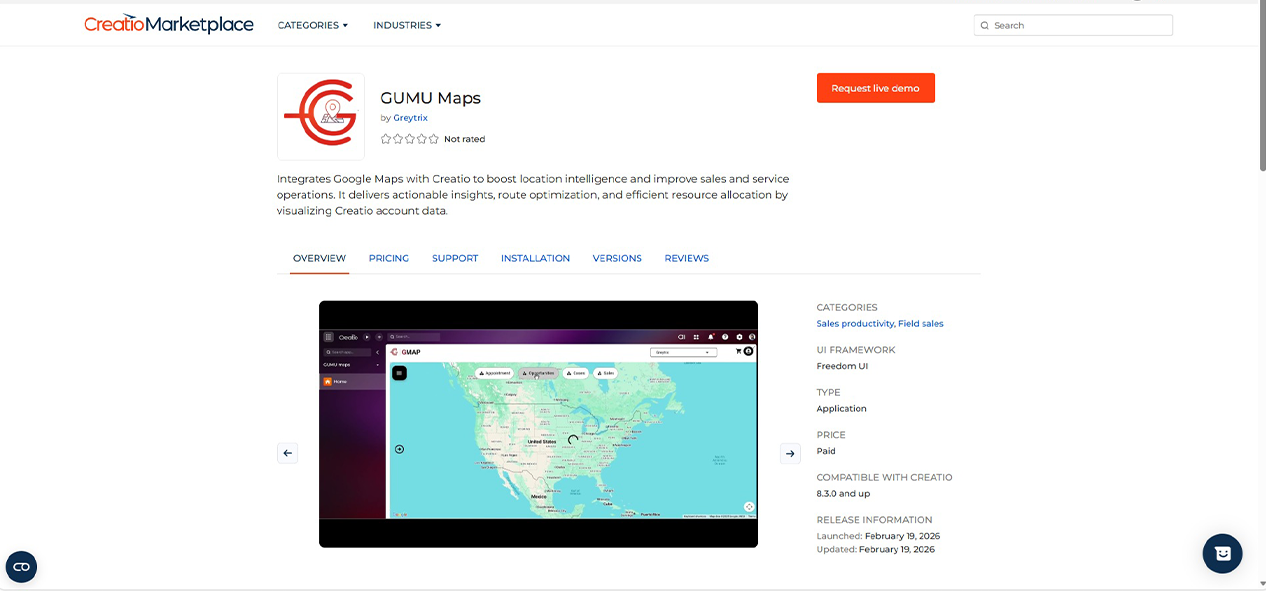Click the round CO badge icon

click(21, 567)
